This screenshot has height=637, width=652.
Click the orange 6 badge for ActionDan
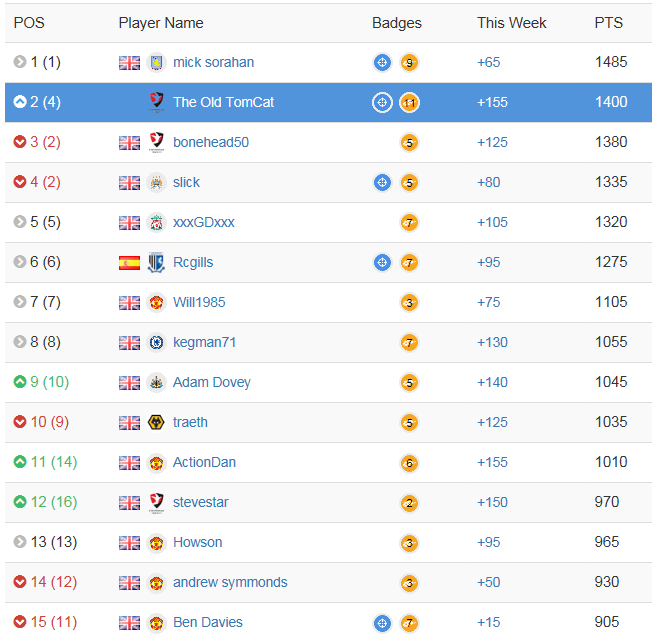click(x=409, y=462)
